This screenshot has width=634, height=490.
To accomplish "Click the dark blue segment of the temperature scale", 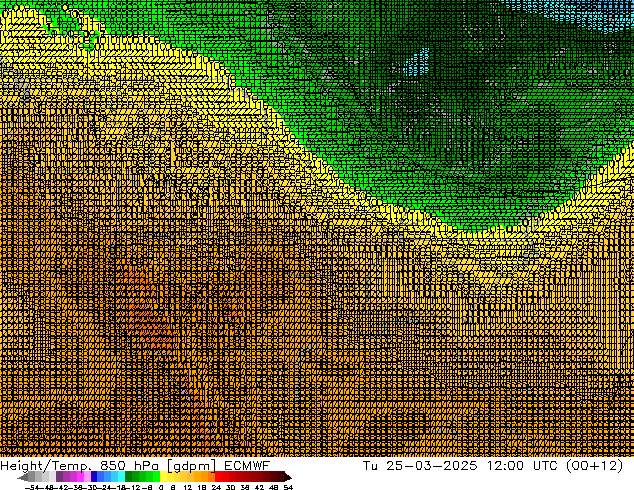I will click(94, 477).
